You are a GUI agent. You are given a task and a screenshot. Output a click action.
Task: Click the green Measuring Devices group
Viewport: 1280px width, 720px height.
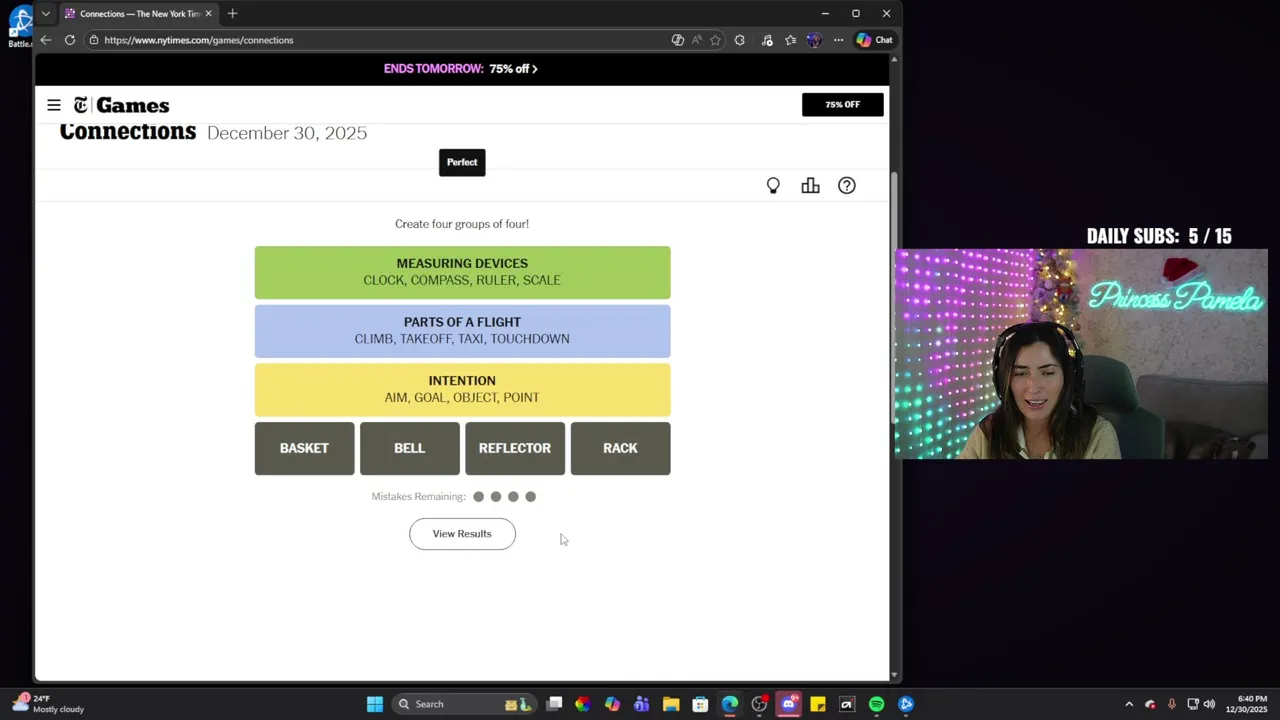(462, 272)
